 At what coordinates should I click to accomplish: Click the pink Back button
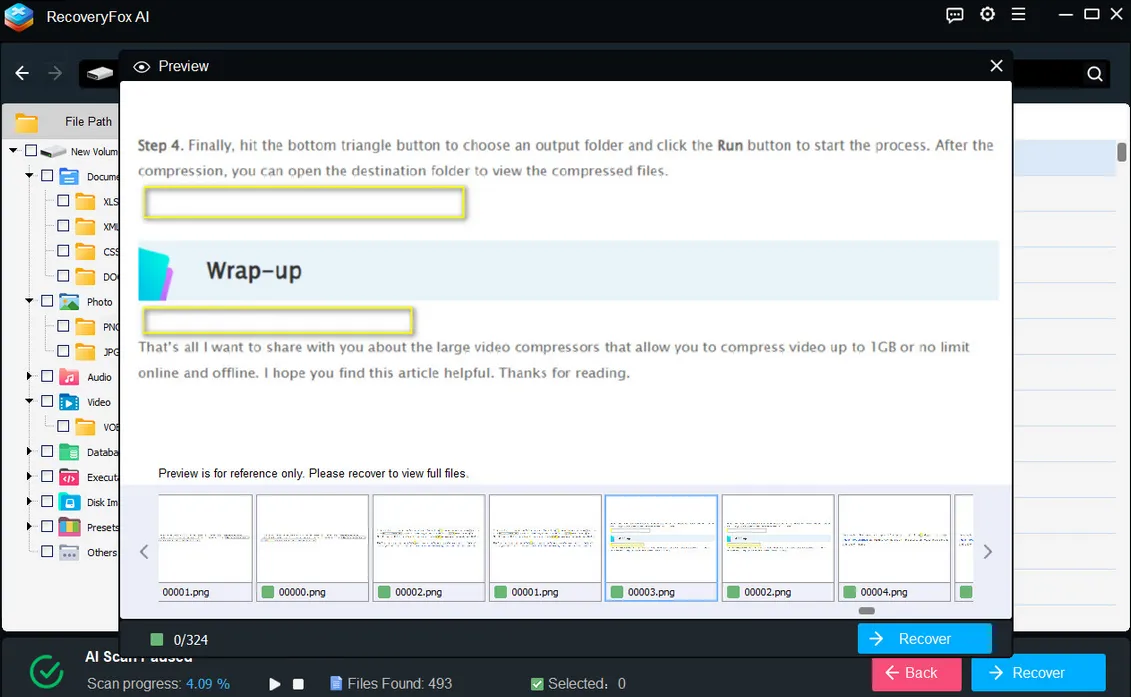tap(916, 673)
